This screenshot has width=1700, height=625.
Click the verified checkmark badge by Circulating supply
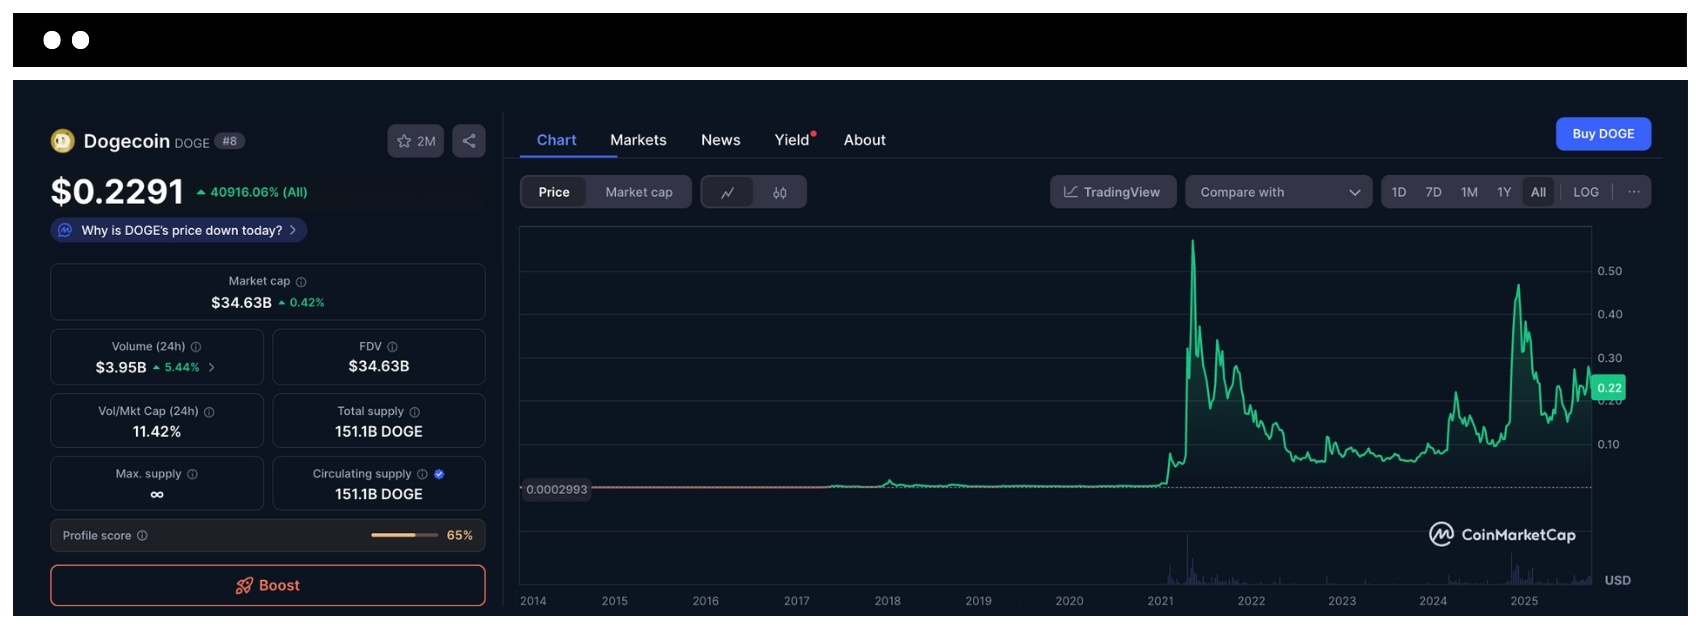439,474
